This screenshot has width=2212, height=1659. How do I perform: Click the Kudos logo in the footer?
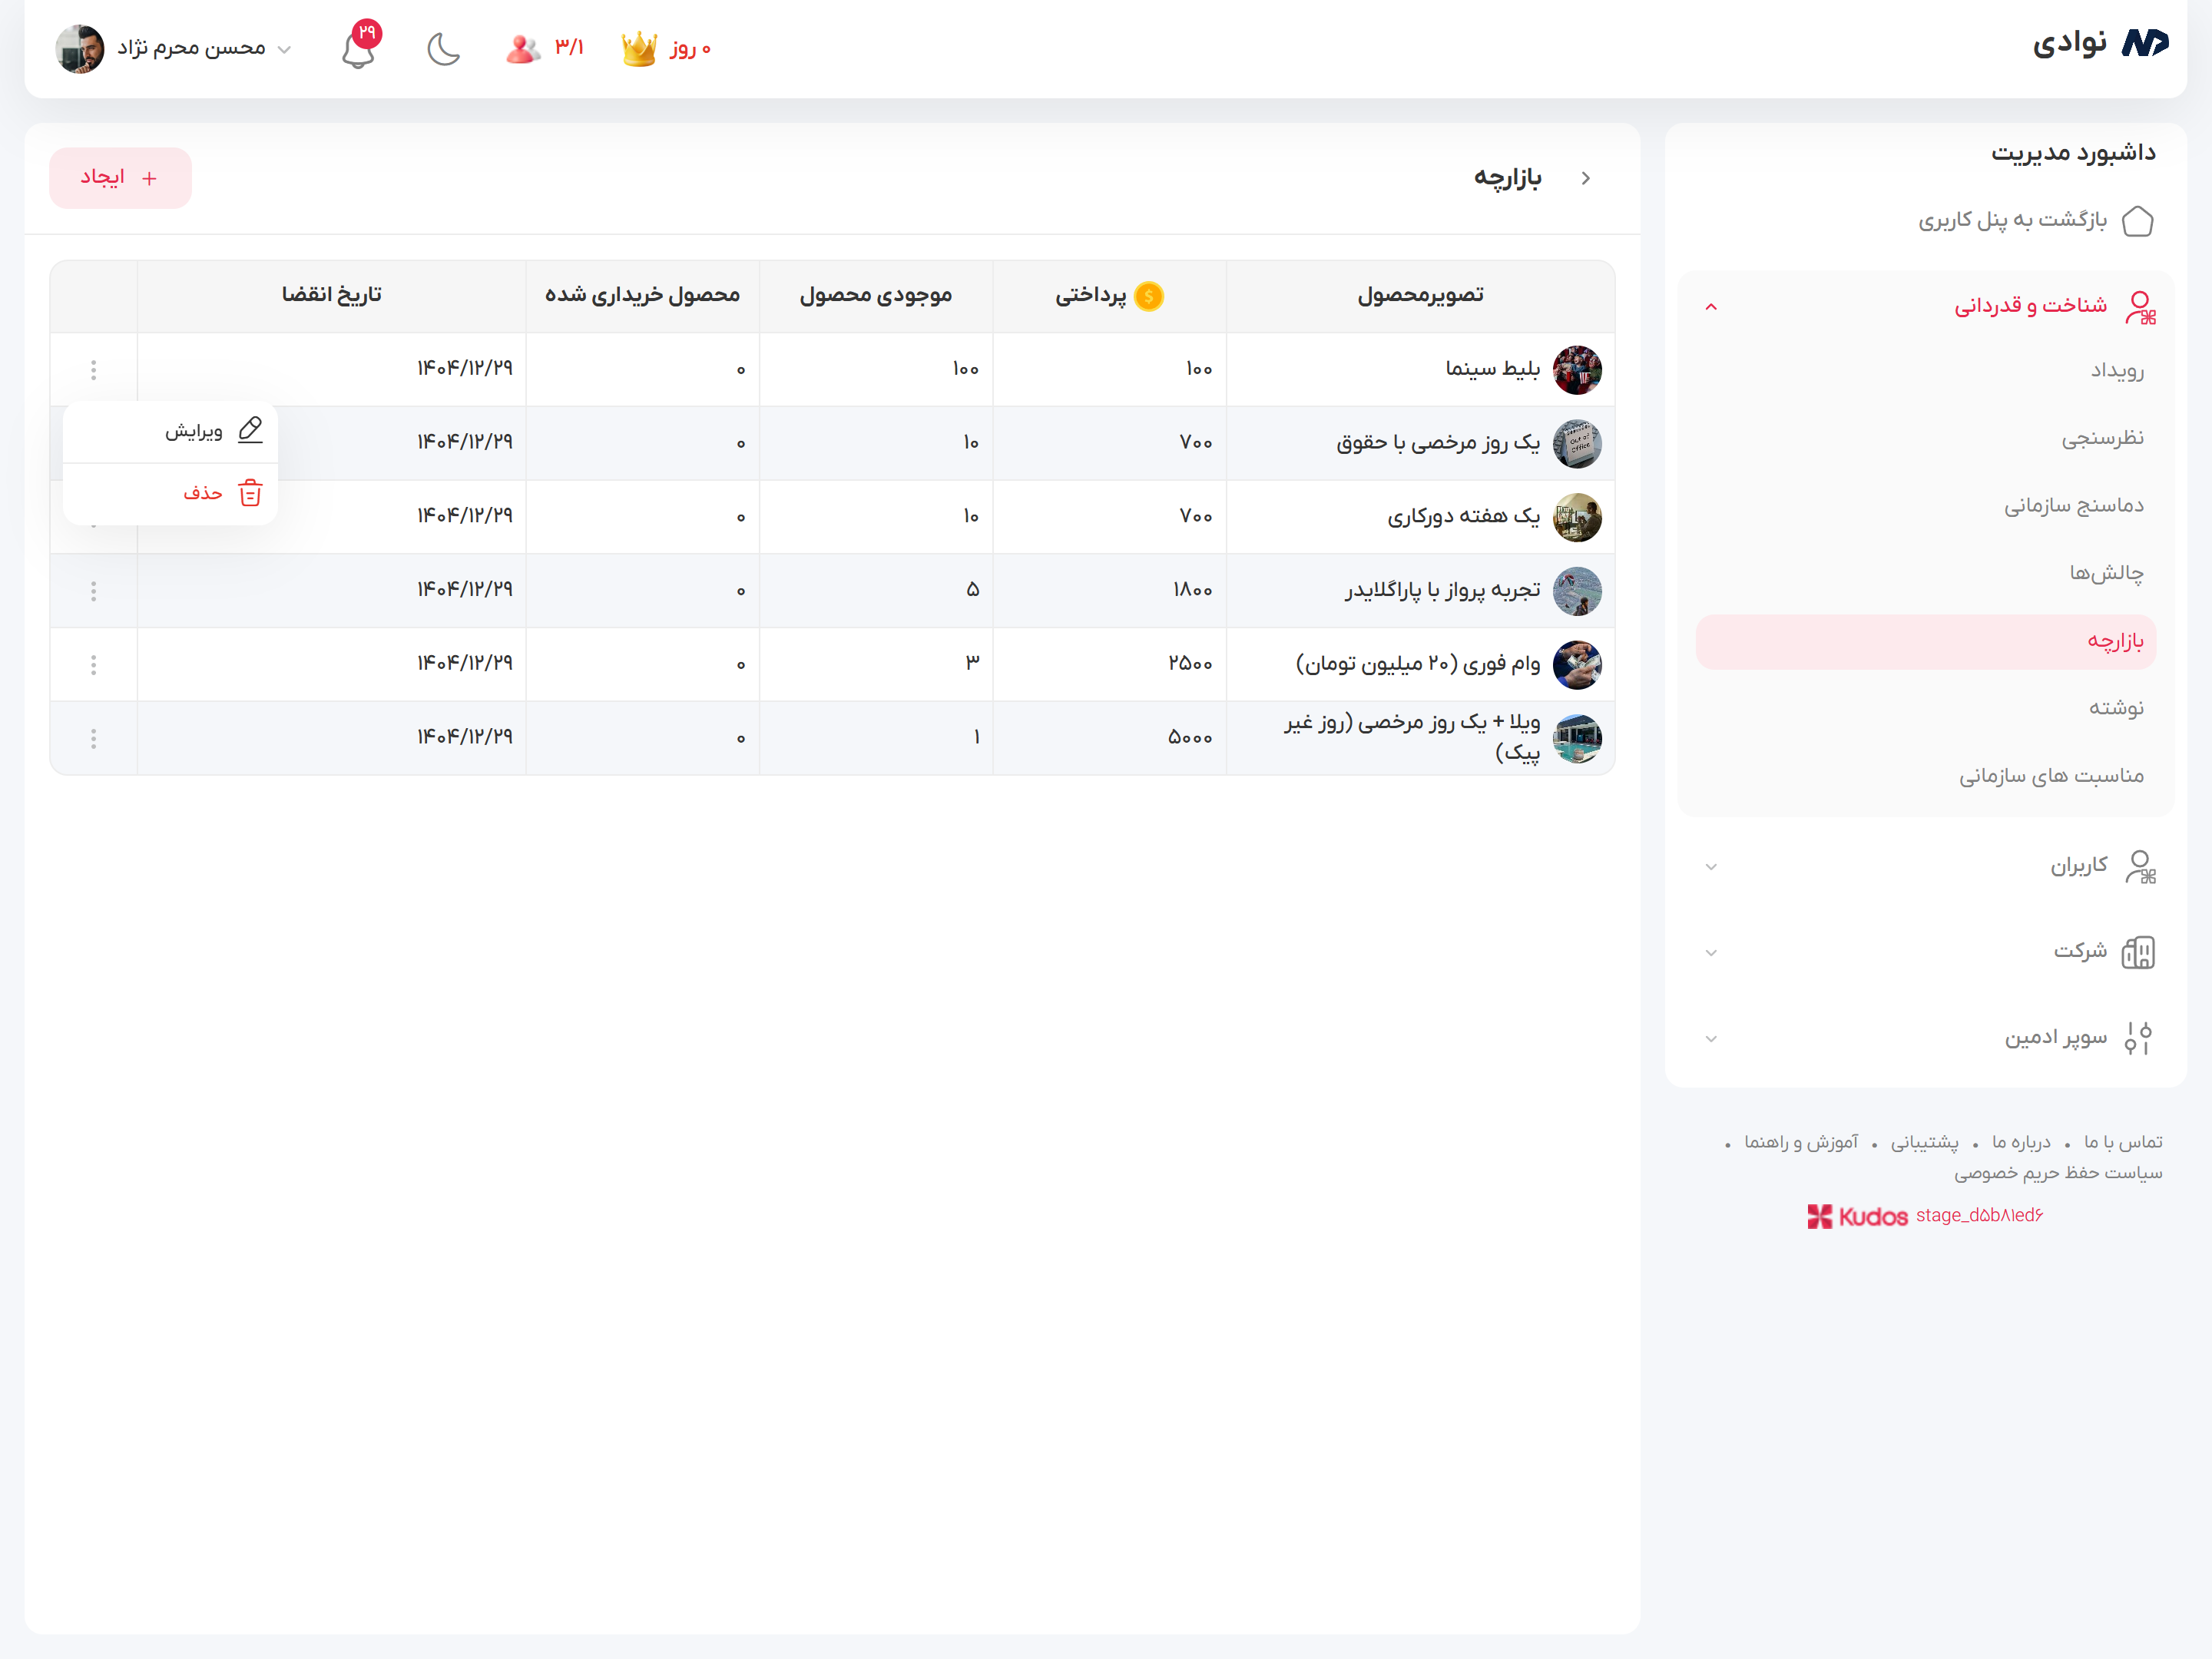coord(1857,1216)
